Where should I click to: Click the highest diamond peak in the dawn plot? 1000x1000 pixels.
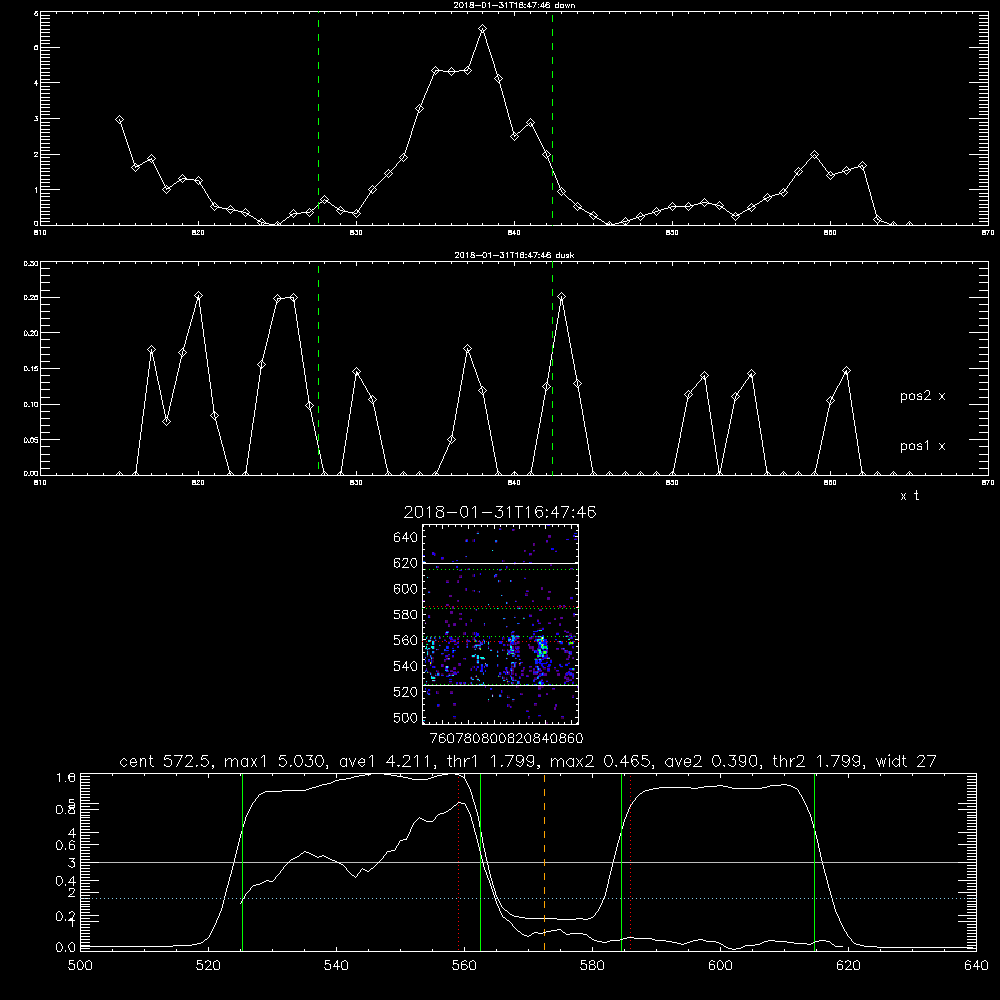coord(483,29)
